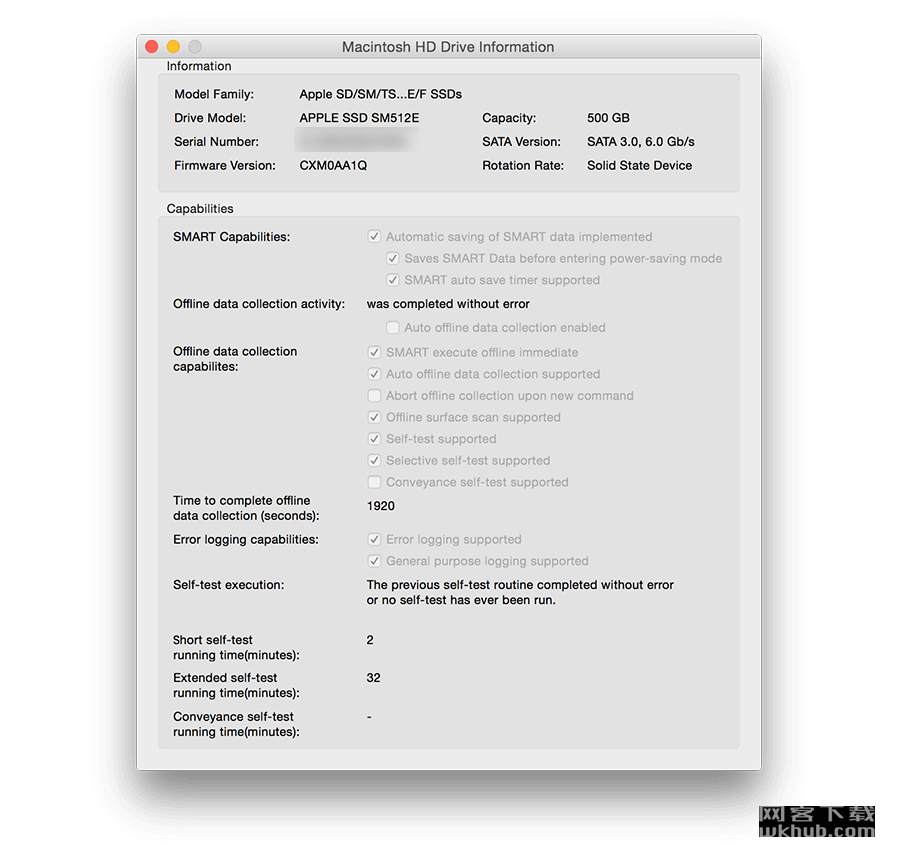Select model family value Apple SD/SM/TS...E/F SSDs
This screenshot has height=857, width=900.
coord(381,94)
